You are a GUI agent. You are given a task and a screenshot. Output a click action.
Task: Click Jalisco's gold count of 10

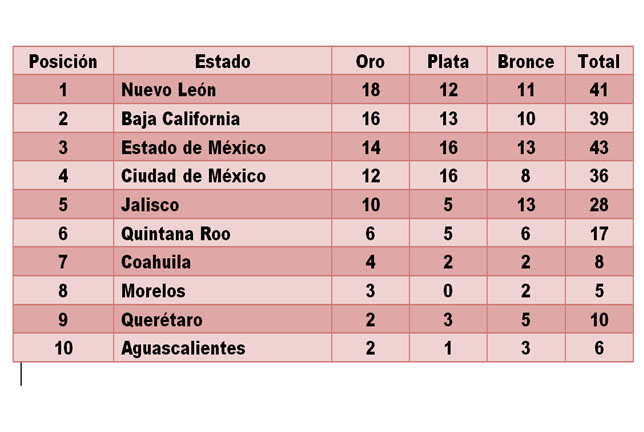(370, 205)
